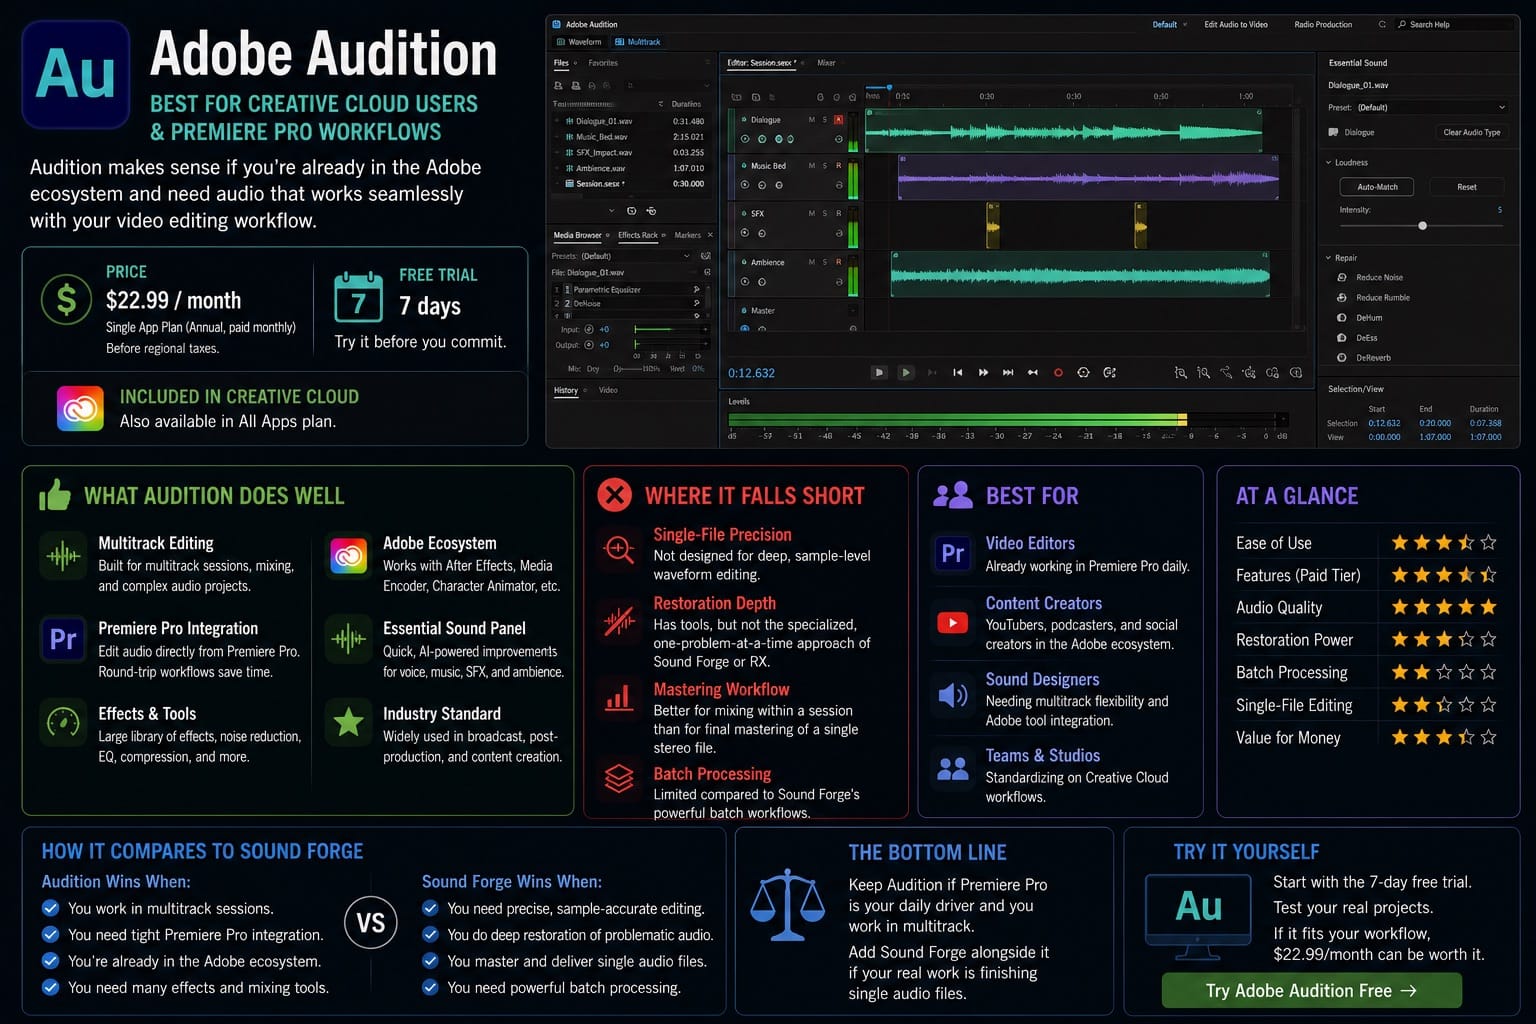Image resolution: width=1536 pixels, height=1024 pixels.
Task: Toggle DeHum in the Repair section
Action: [1341, 317]
